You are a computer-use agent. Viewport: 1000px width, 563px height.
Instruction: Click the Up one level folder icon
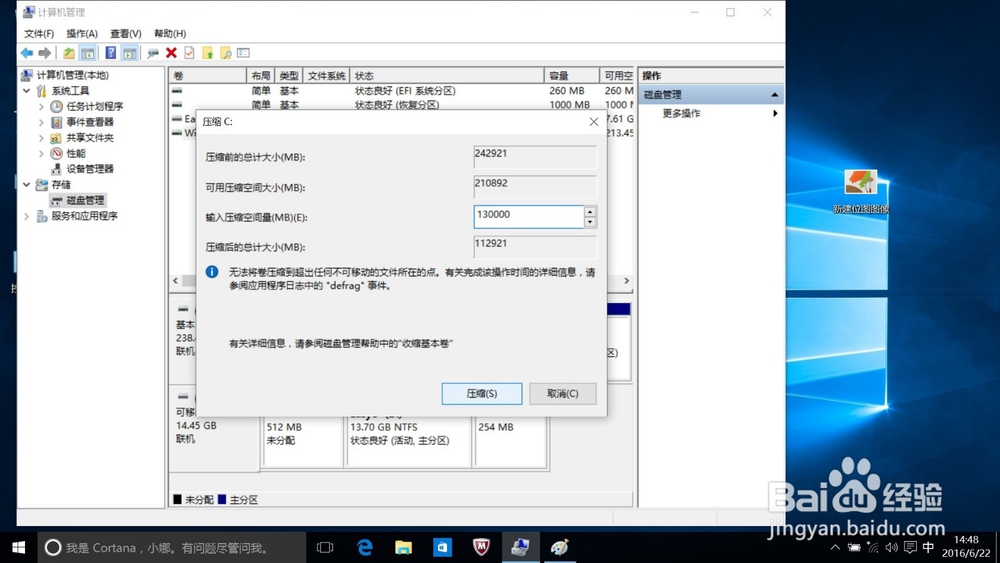point(69,53)
